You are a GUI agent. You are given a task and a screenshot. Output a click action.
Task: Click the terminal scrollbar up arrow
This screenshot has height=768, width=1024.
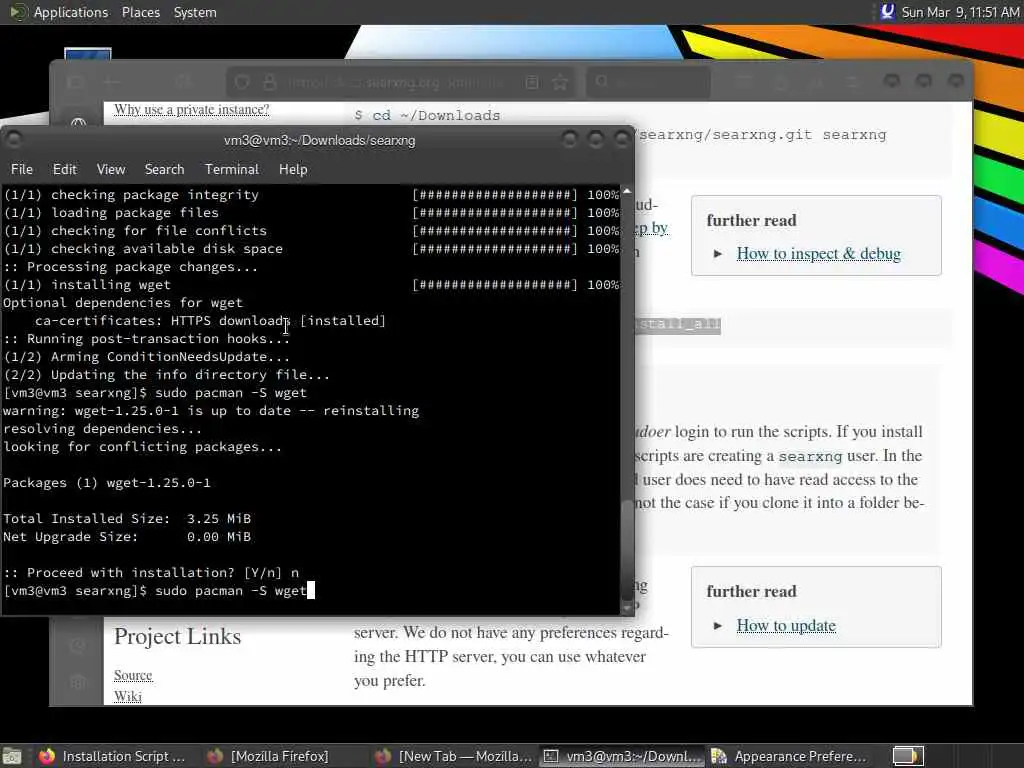point(627,191)
